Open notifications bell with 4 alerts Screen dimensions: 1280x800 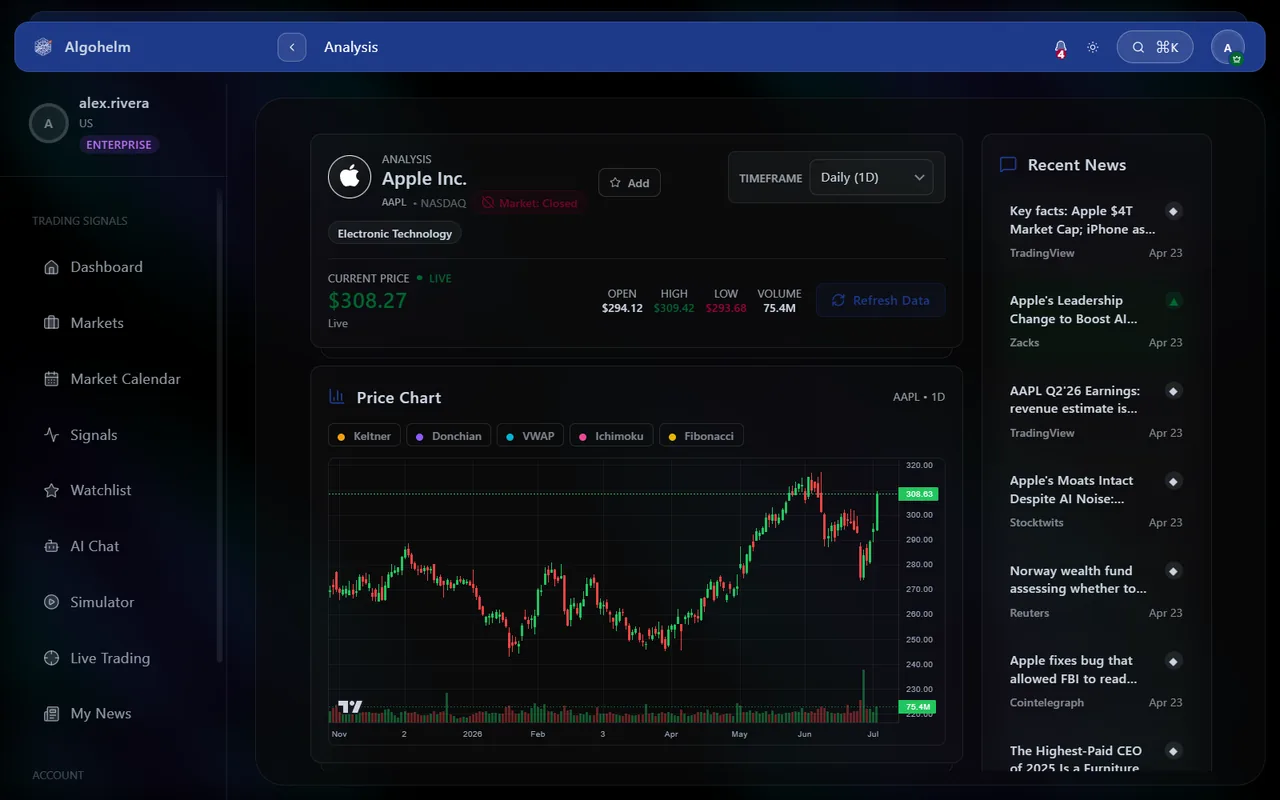tap(1060, 48)
